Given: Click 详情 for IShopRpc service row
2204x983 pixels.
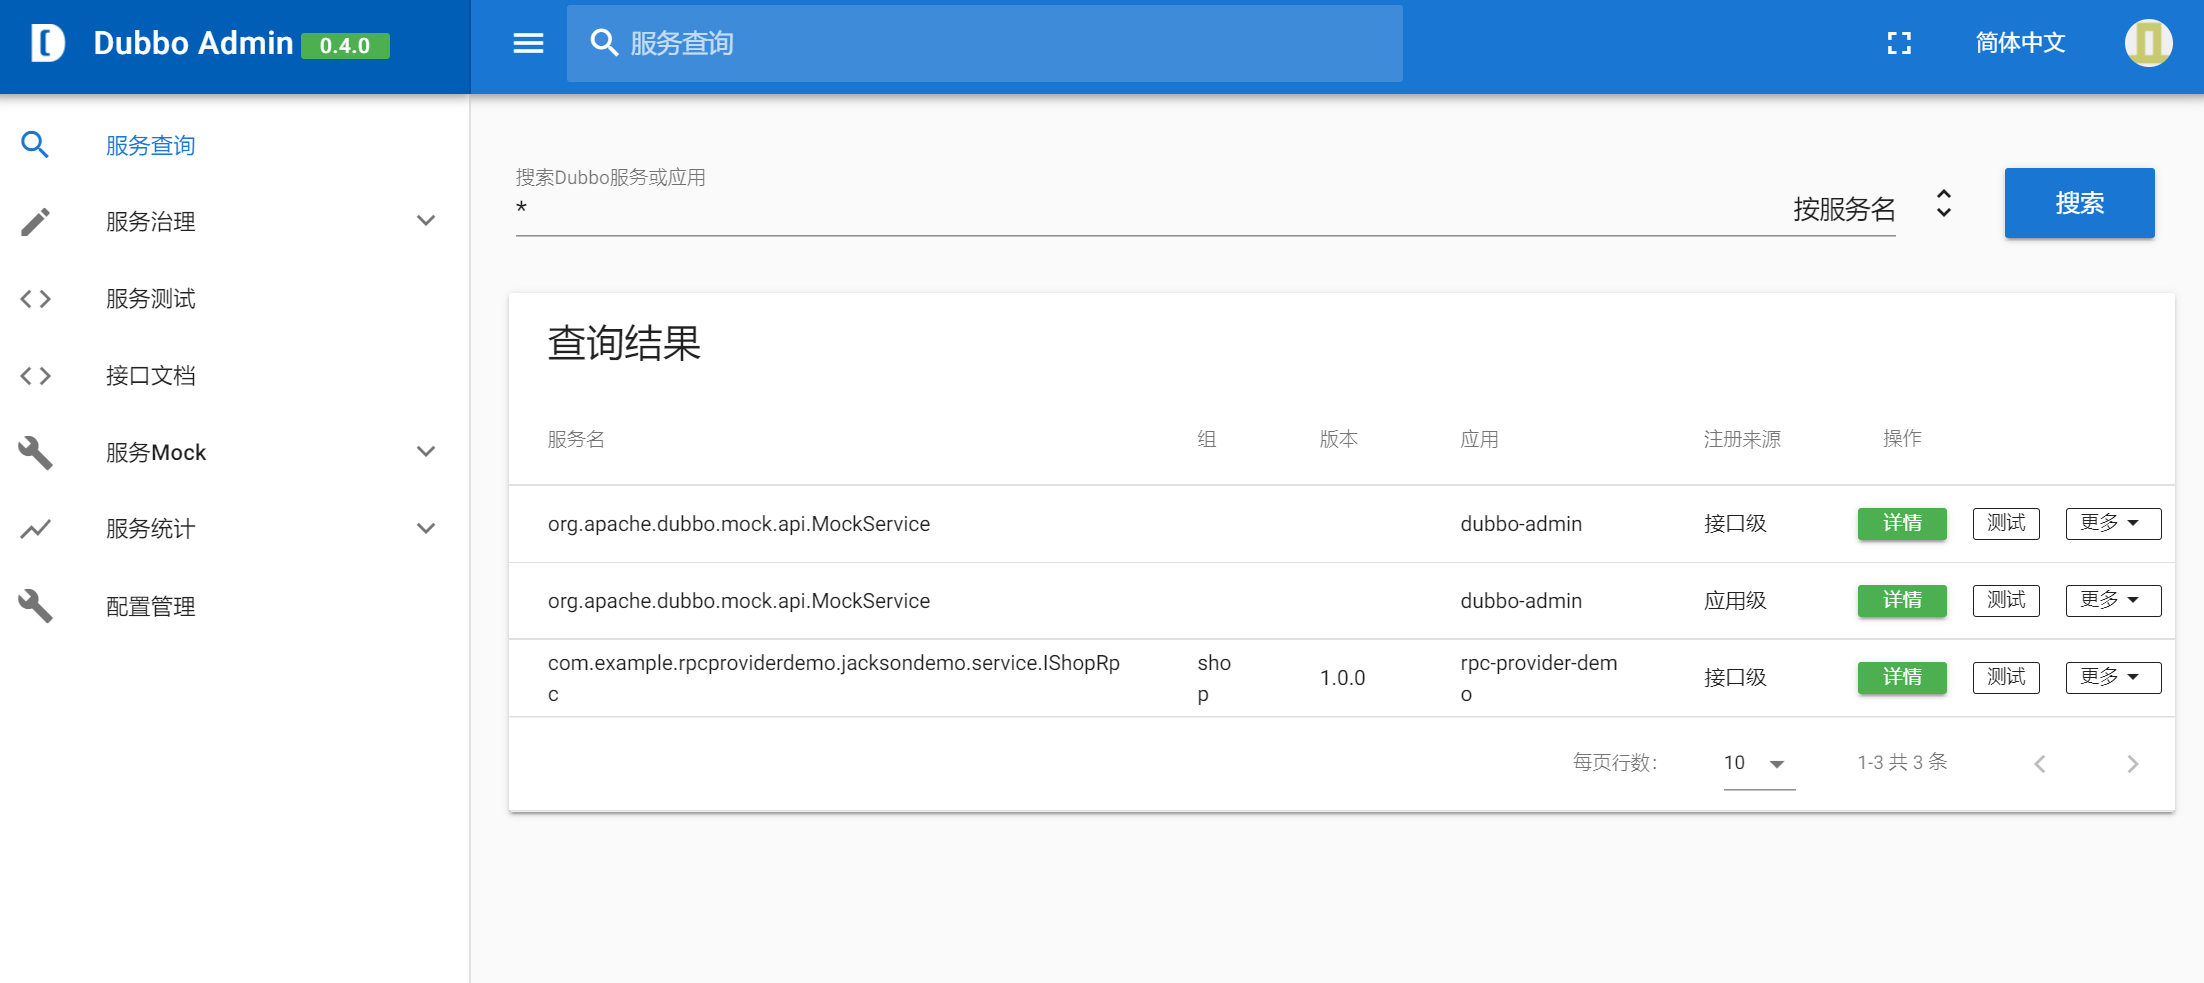Looking at the screenshot, I should pyautogui.click(x=1902, y=677).
